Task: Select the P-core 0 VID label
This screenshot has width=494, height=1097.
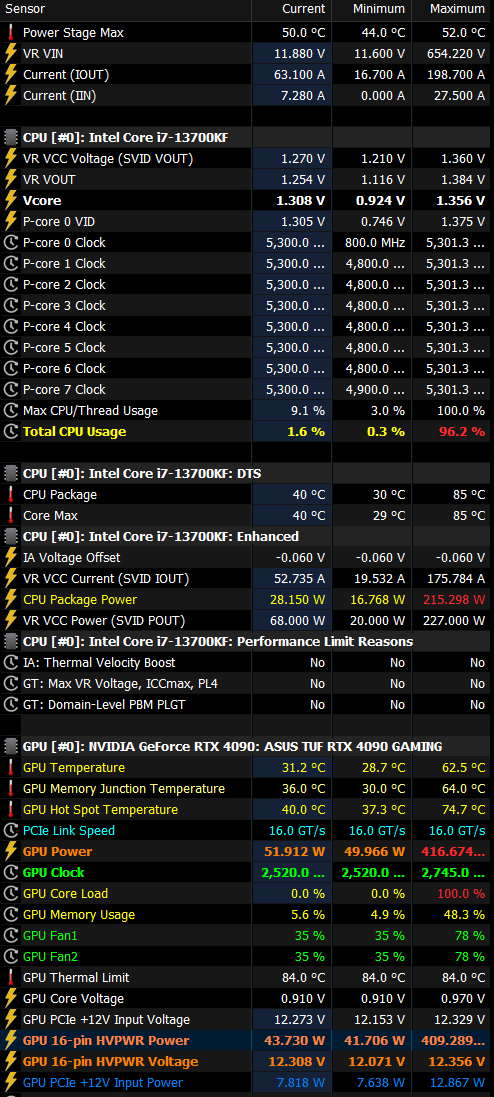Action: [59, 222]
